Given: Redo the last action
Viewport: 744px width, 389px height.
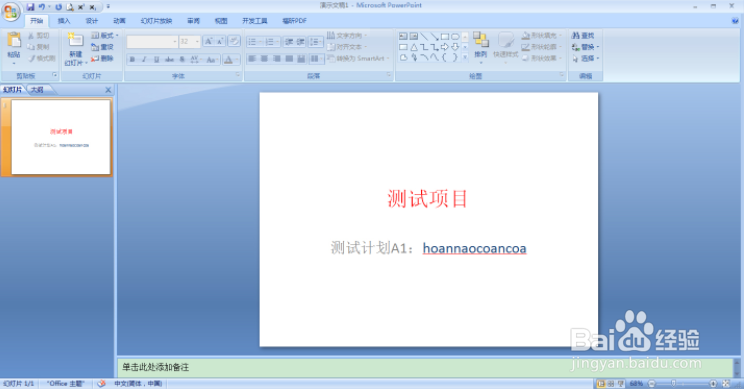Looking at the screenshot, I should click(x=58, y=7).
